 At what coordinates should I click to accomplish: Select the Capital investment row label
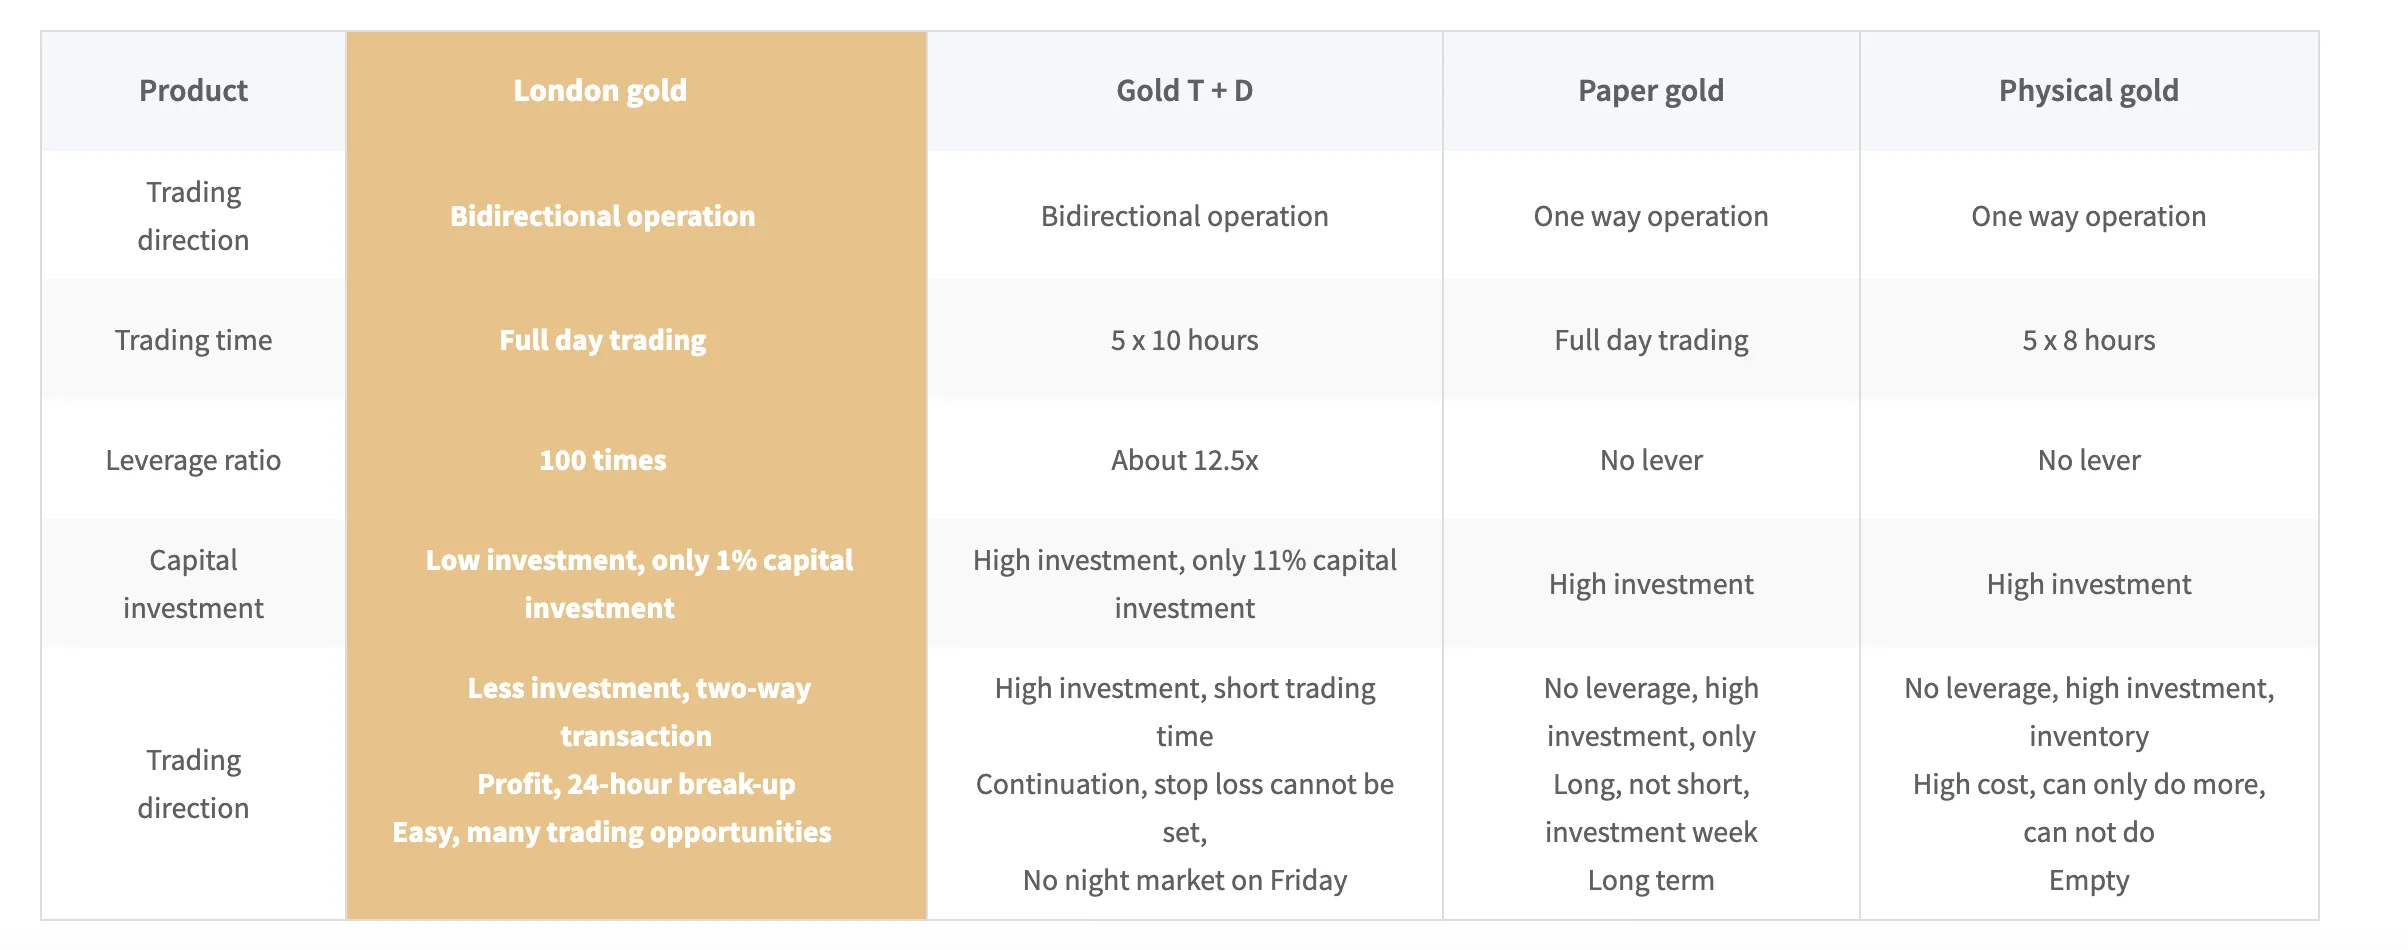(194, 584)
